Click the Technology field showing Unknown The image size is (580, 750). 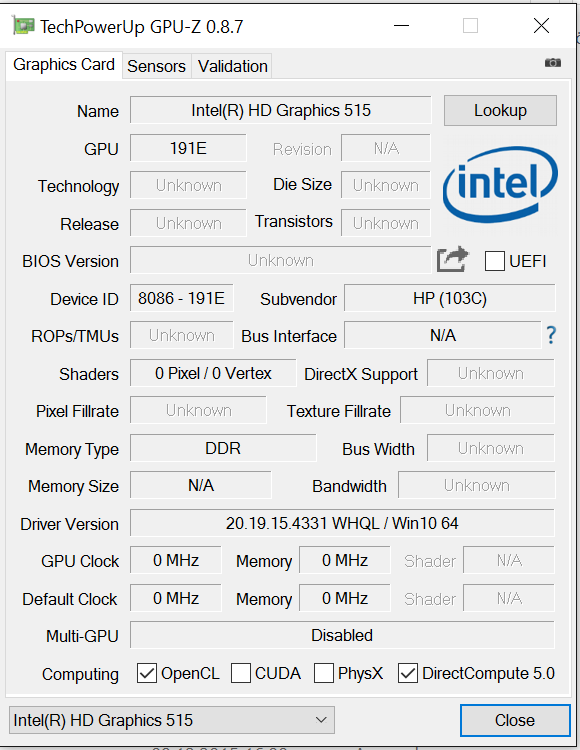188,185
